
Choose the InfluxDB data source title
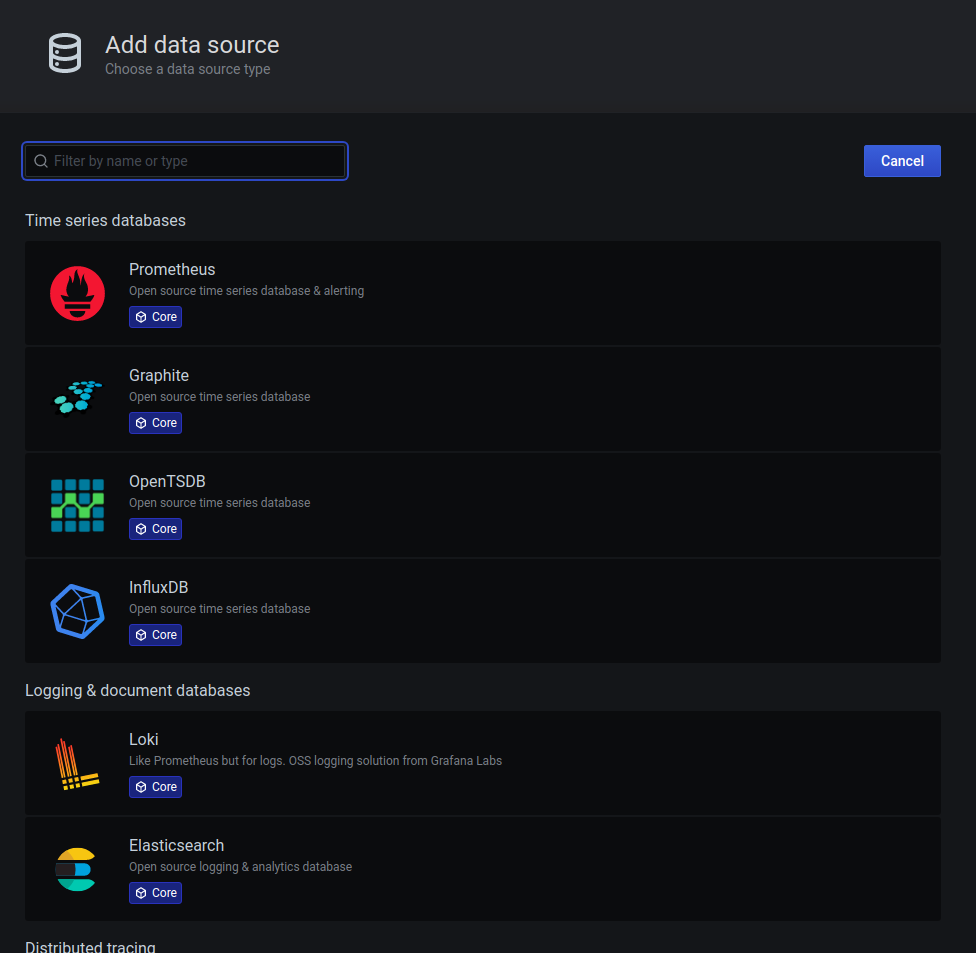tap(158, 588)
